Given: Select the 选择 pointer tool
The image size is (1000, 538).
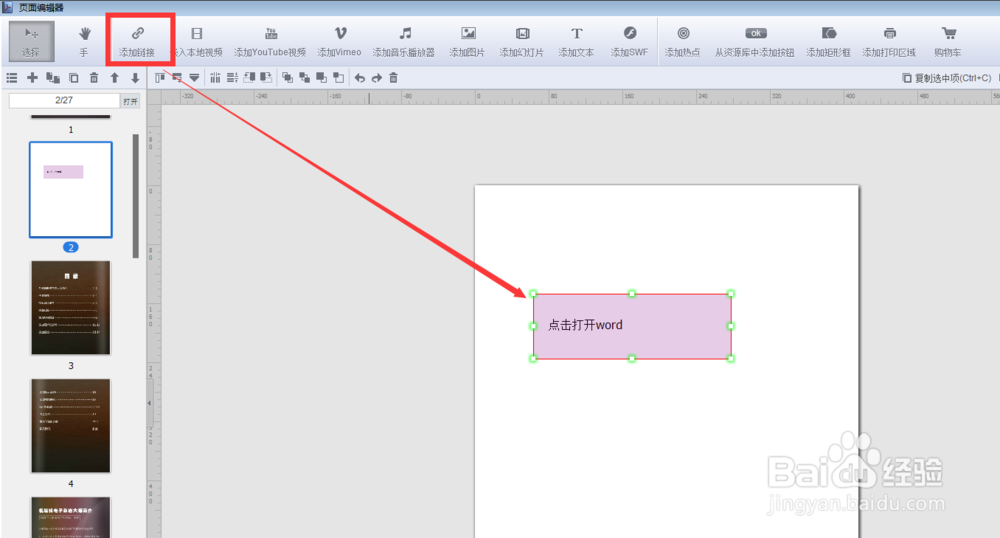Looking at the screenshot, I should coord(31,41).
